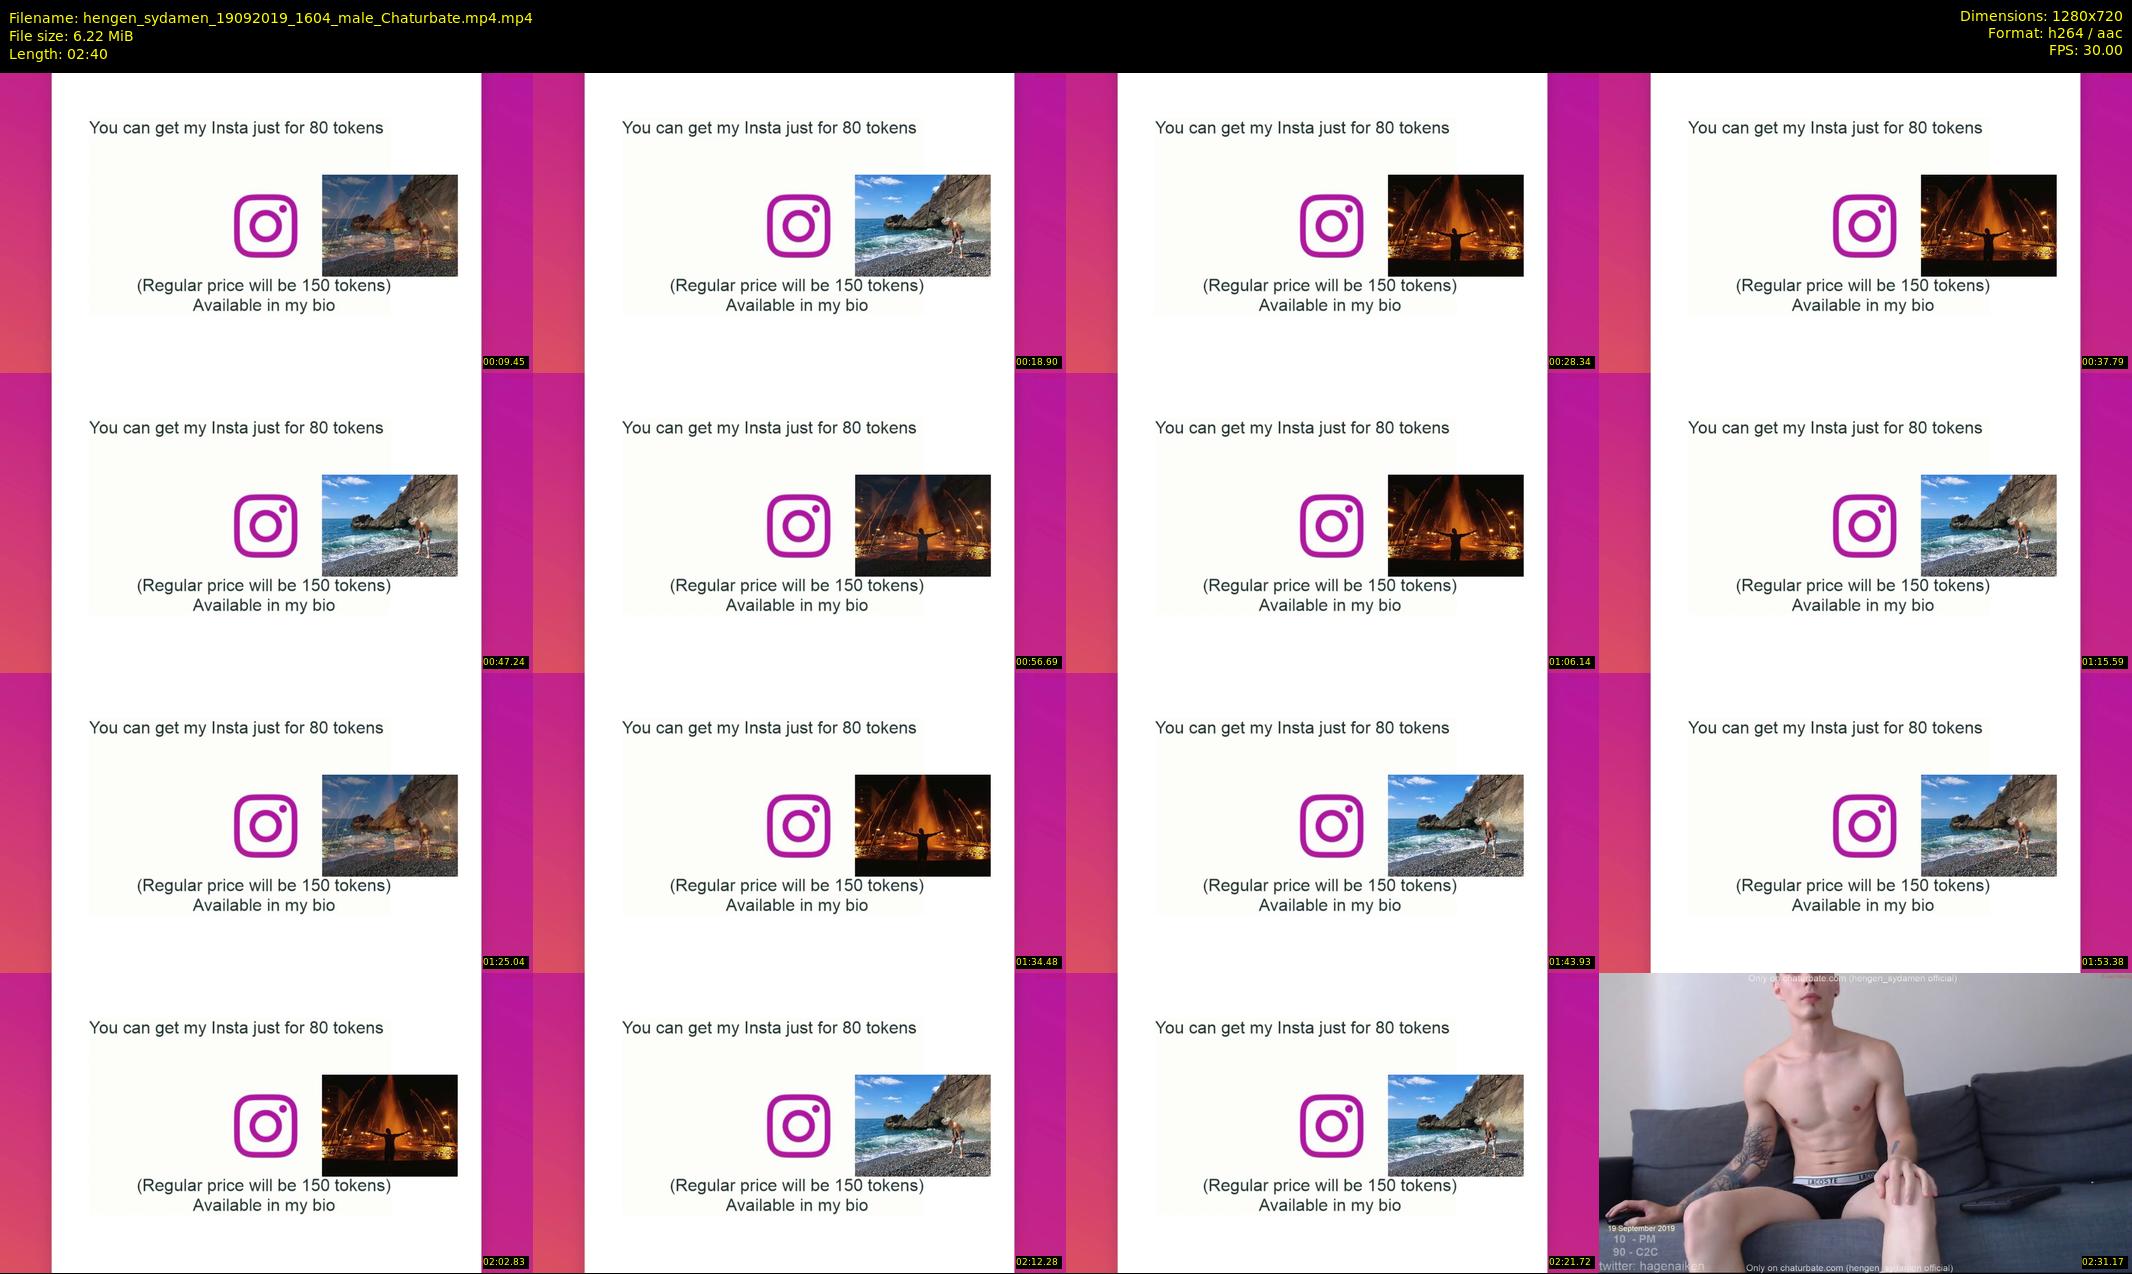Click 'twitter: hagenaiken' text in webcam frame
The image size is (2132, 1274).
[1651, 1266]
